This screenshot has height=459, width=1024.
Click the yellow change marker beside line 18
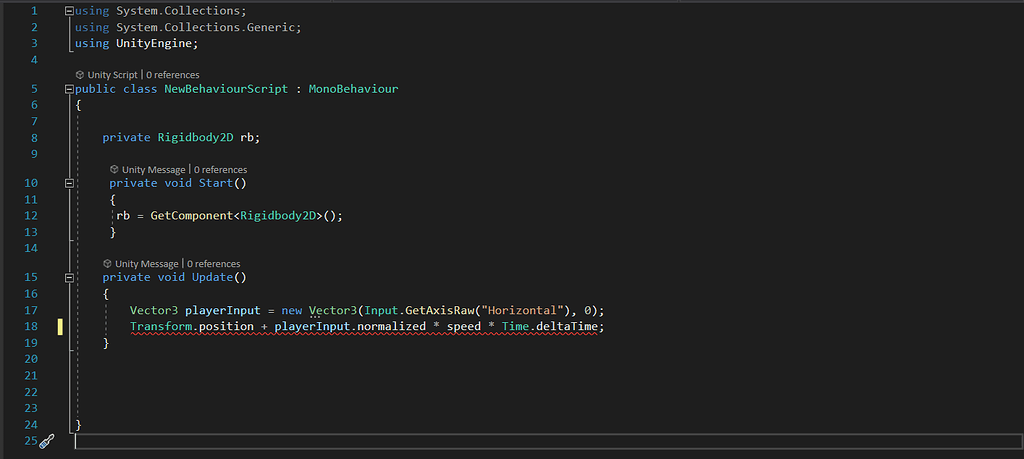(x=60, y=326)
